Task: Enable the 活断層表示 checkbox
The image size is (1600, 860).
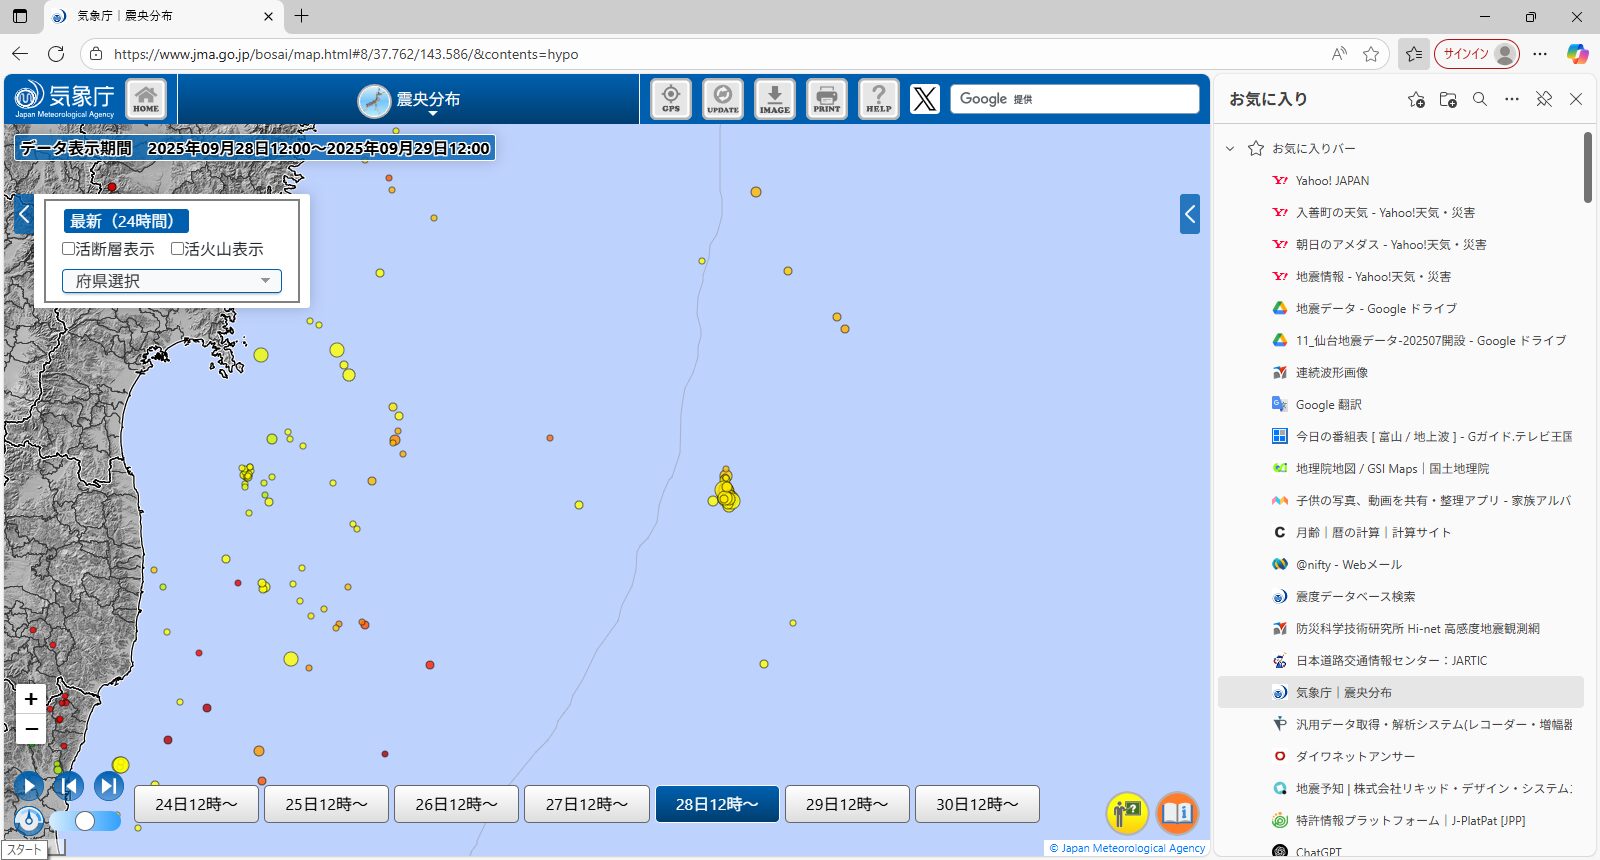Action: [x=69, y=249]
